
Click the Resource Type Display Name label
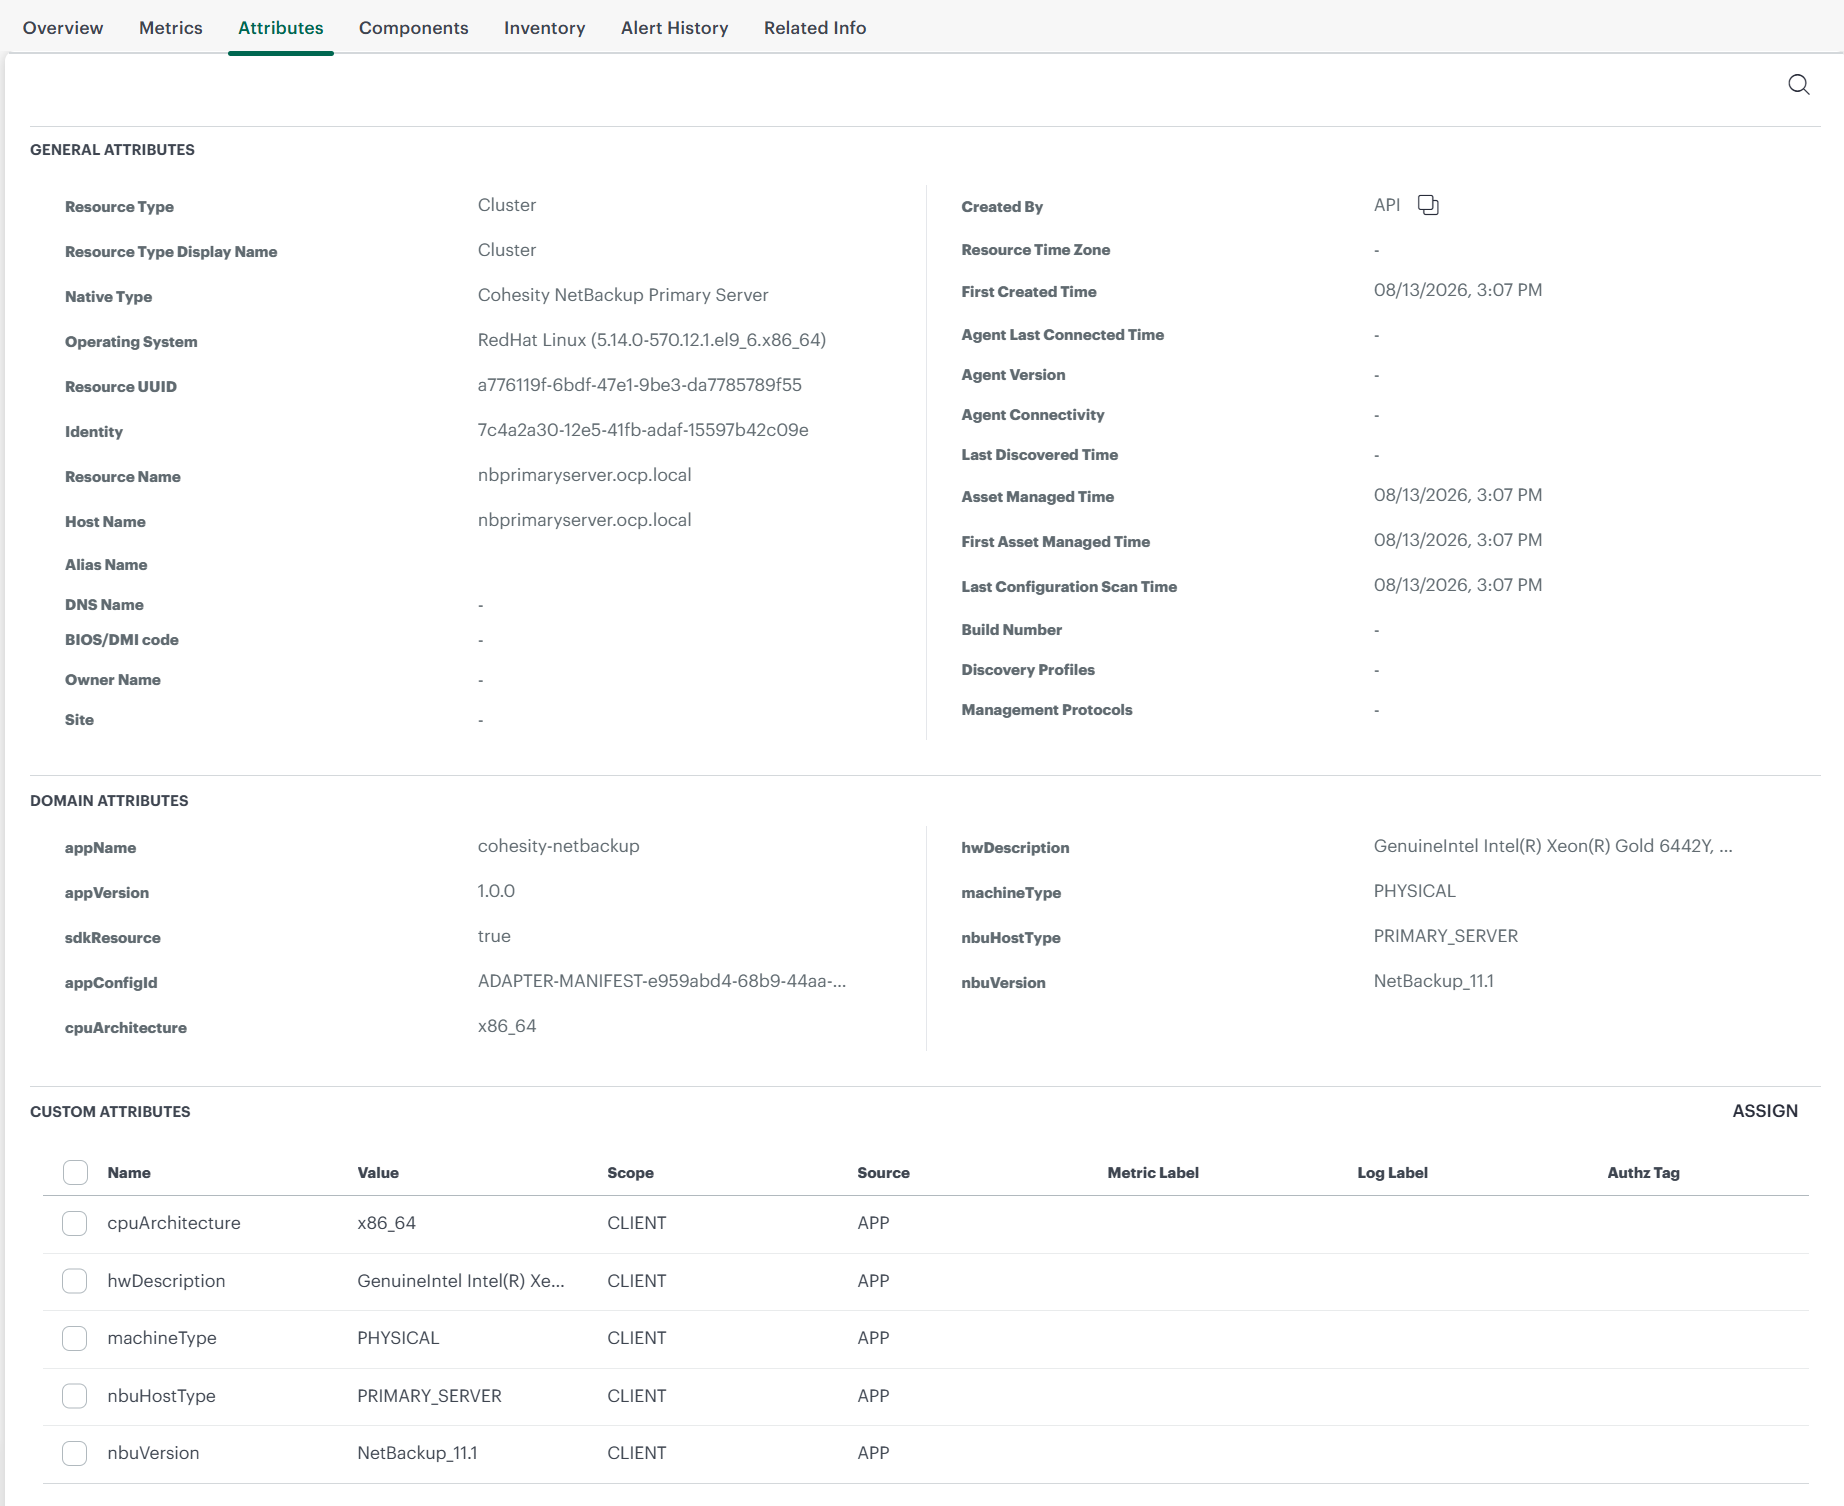[171, 252]
